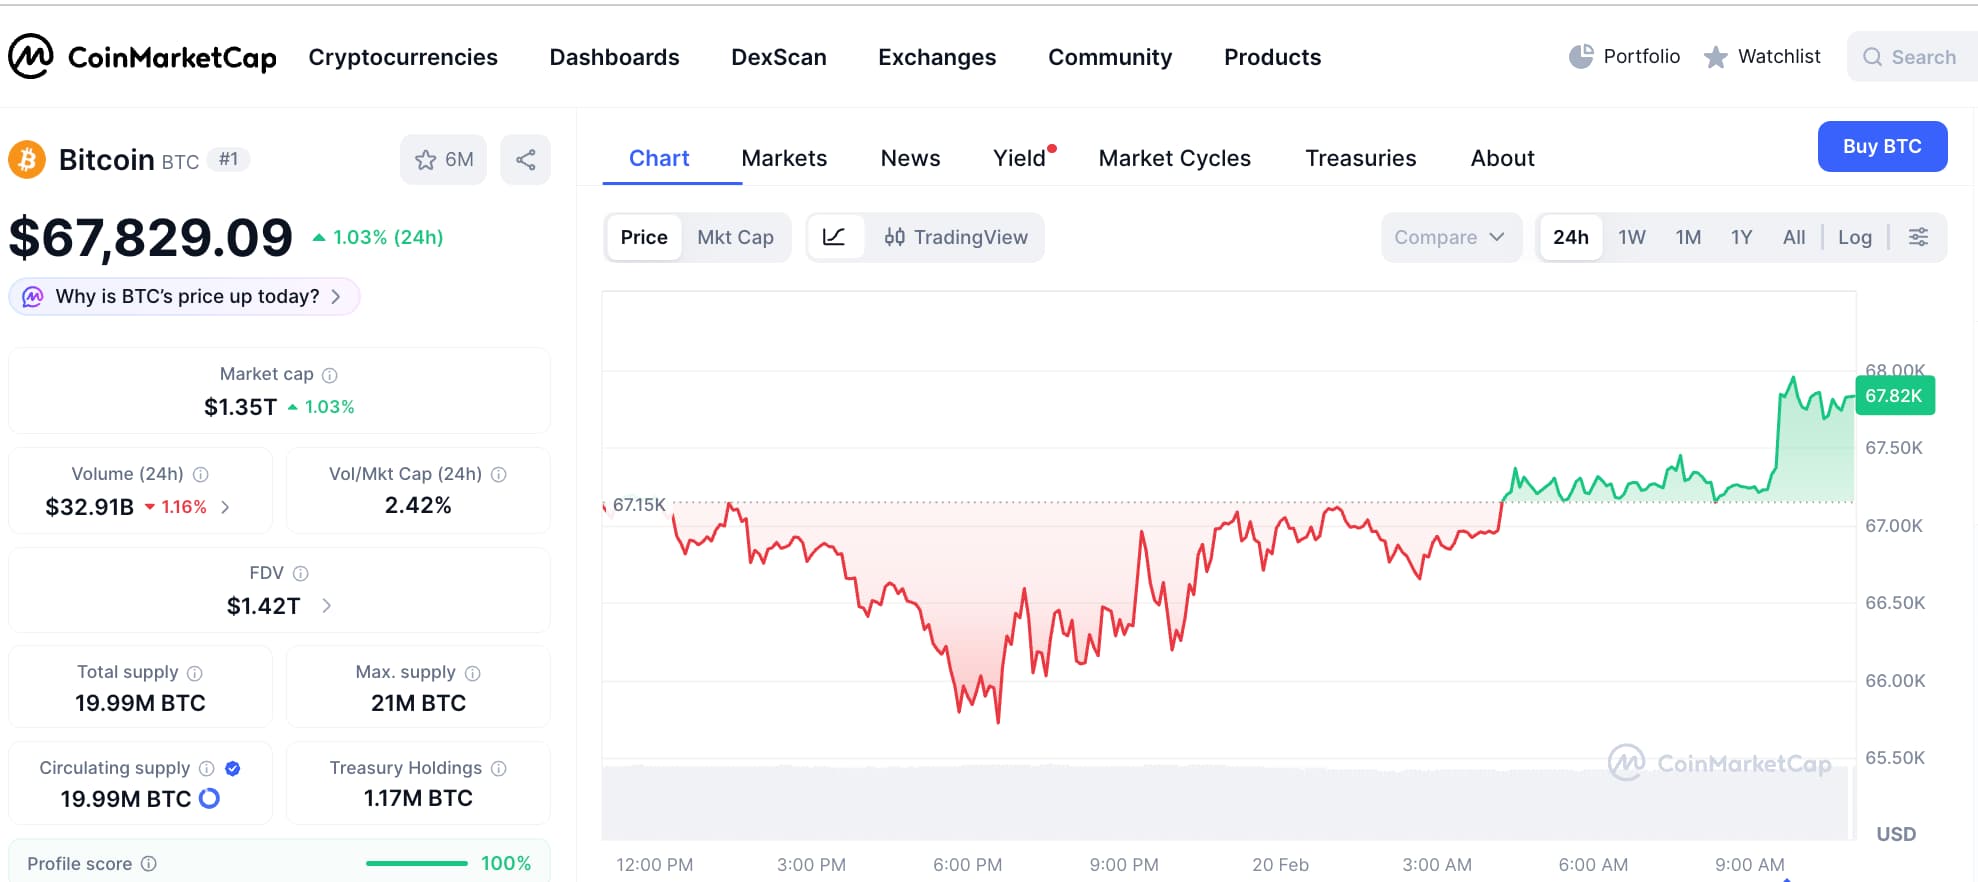Click the 2.42% Vol/Mkt Cap value
The width and height of the screenshot is (1978, 882).
(x=418, y=505)
